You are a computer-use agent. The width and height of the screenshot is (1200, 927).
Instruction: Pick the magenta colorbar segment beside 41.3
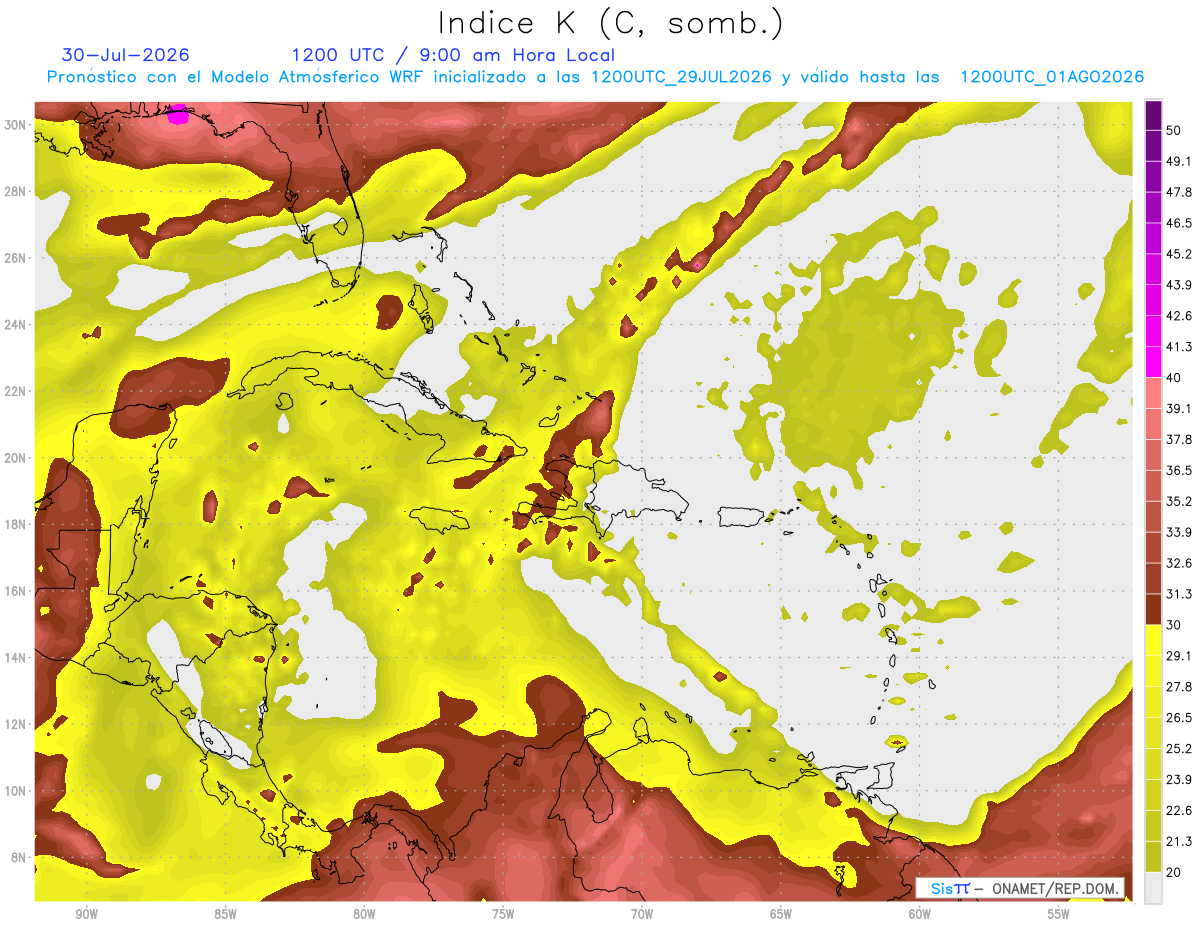(x=1153, y=362)
